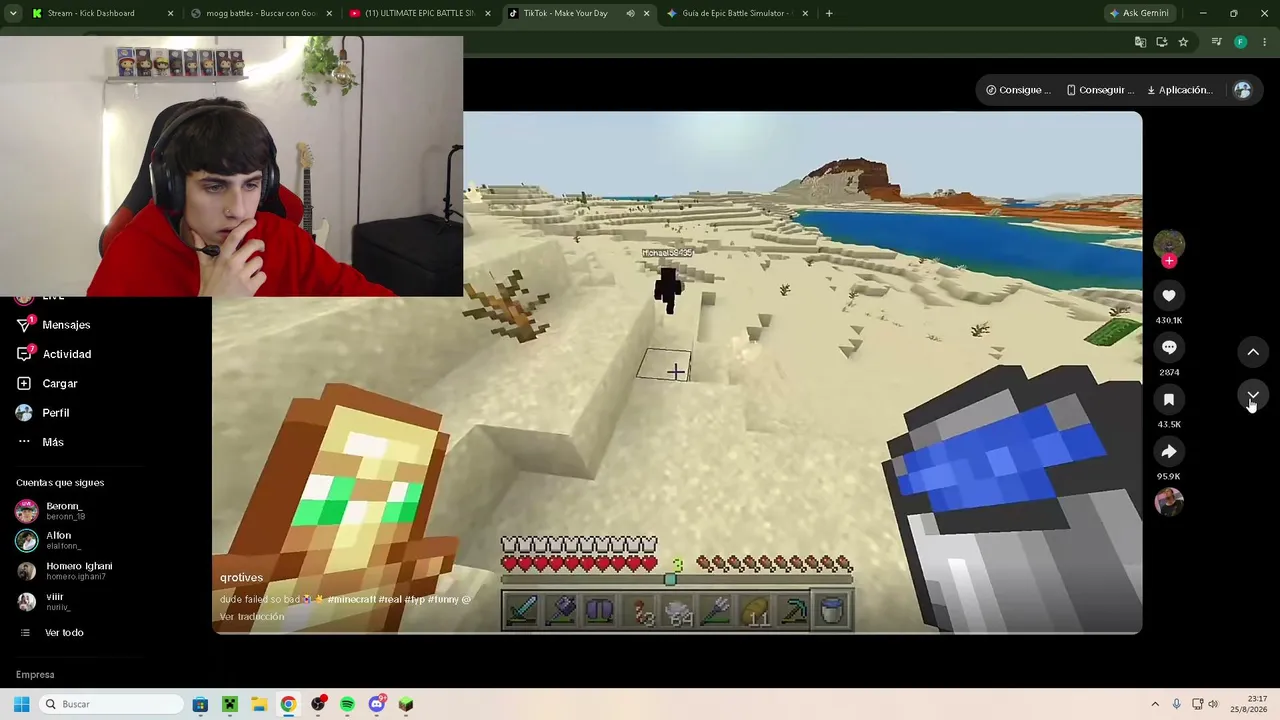Screen dimensions: 1280x720
Task: Open the profile avatar in TikTok header
Action: click(1243, 90)
